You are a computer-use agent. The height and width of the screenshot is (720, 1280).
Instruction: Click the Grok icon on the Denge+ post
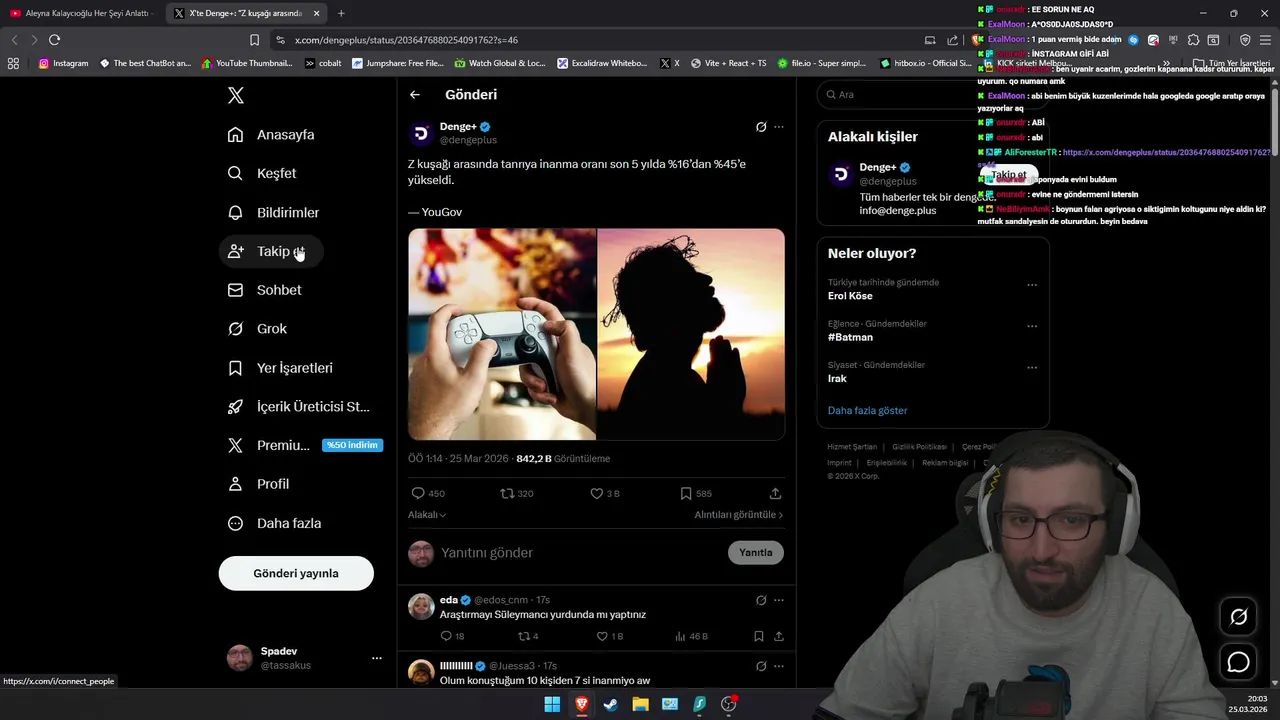tap(761, 127)
